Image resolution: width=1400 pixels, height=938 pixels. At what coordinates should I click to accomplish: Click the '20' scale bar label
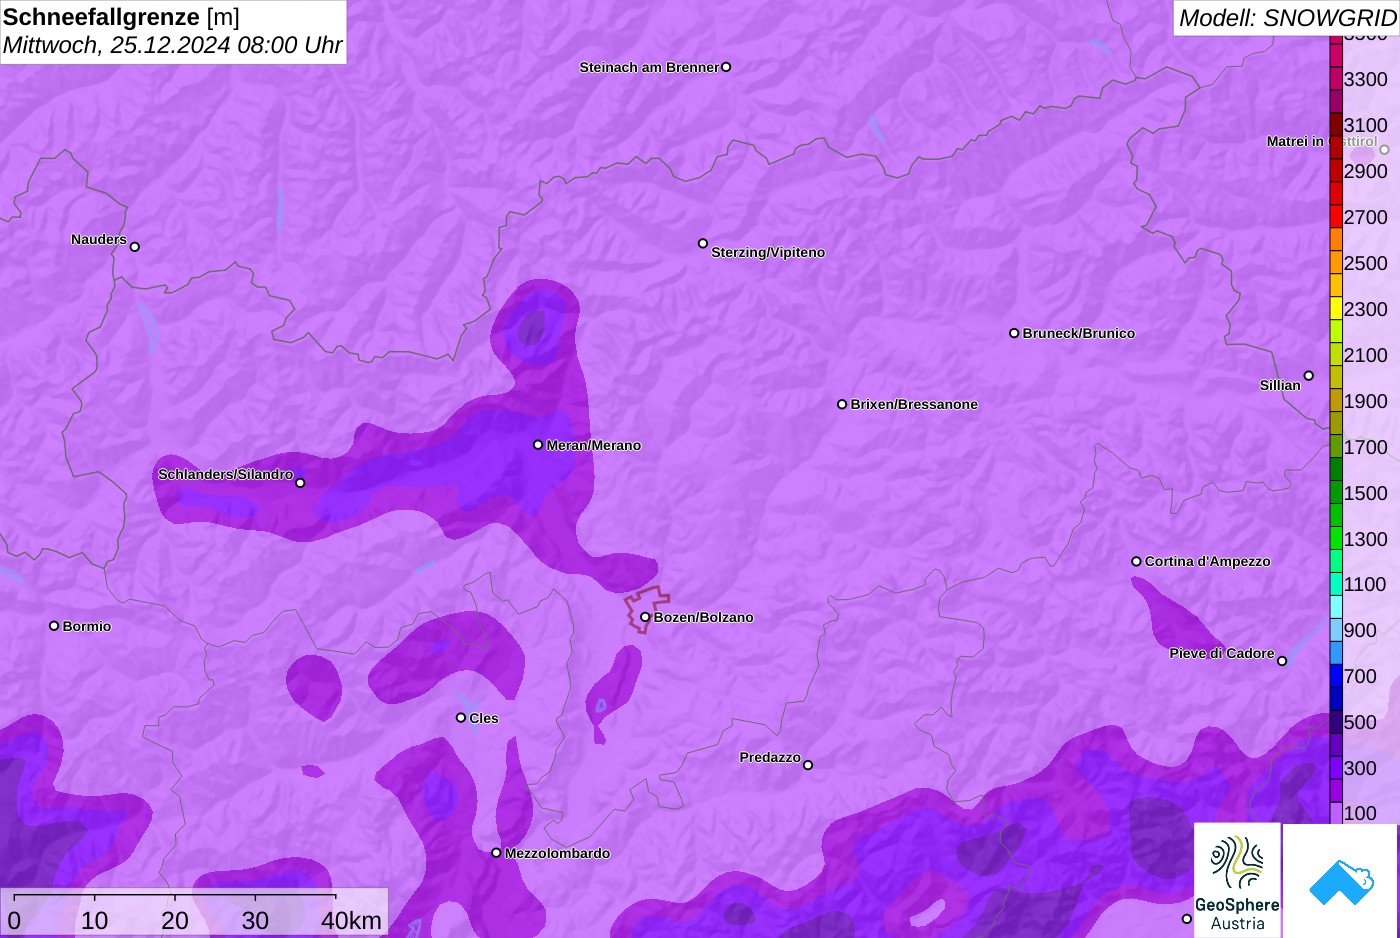coord(175,920)
